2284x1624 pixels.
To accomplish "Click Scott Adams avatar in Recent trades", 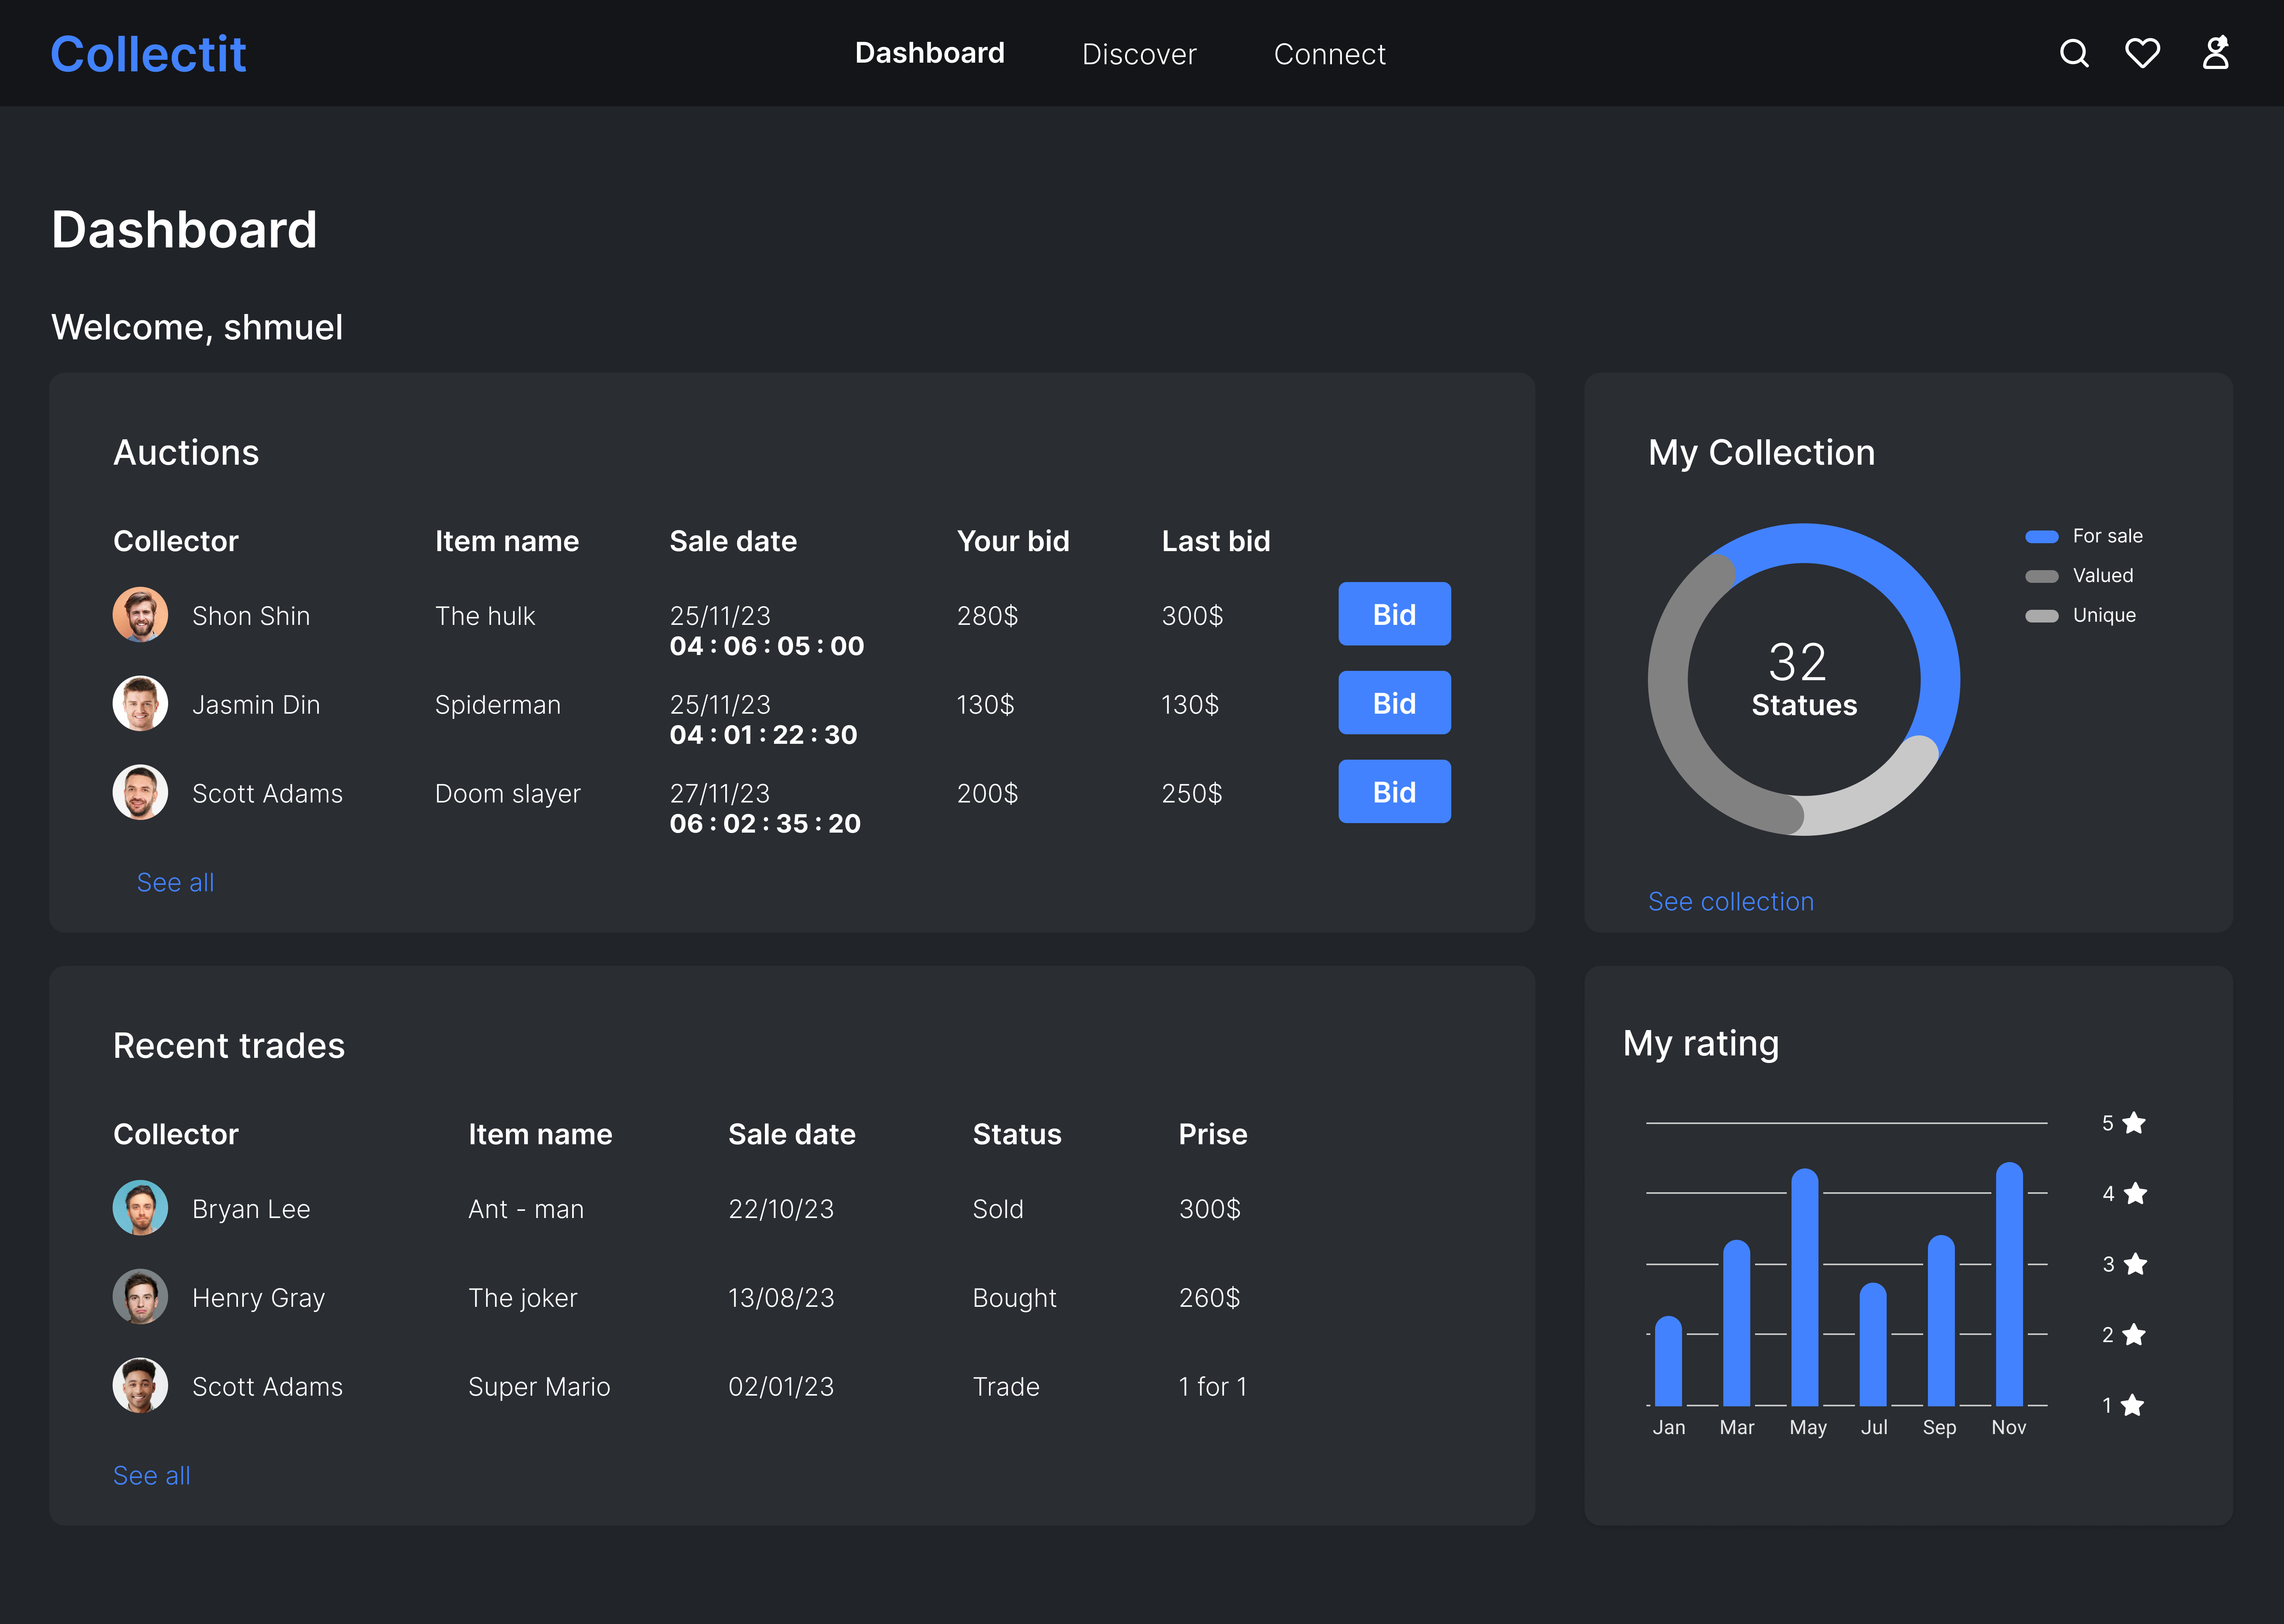I will click(140, 1385).
